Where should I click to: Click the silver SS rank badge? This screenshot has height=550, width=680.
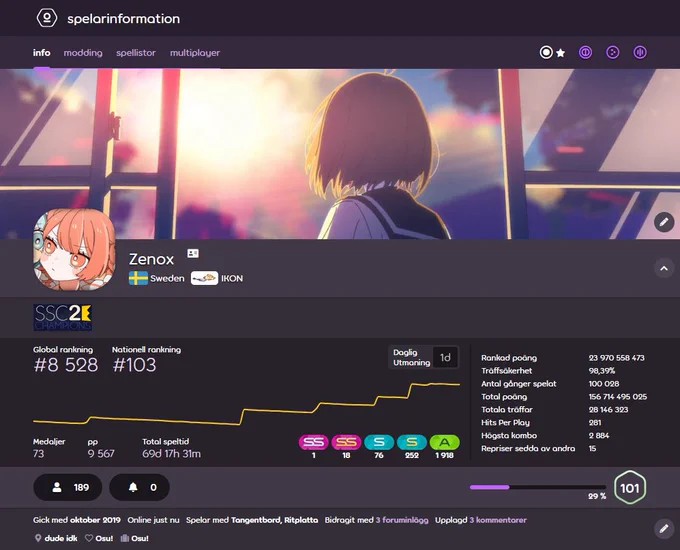click(314, 442)
